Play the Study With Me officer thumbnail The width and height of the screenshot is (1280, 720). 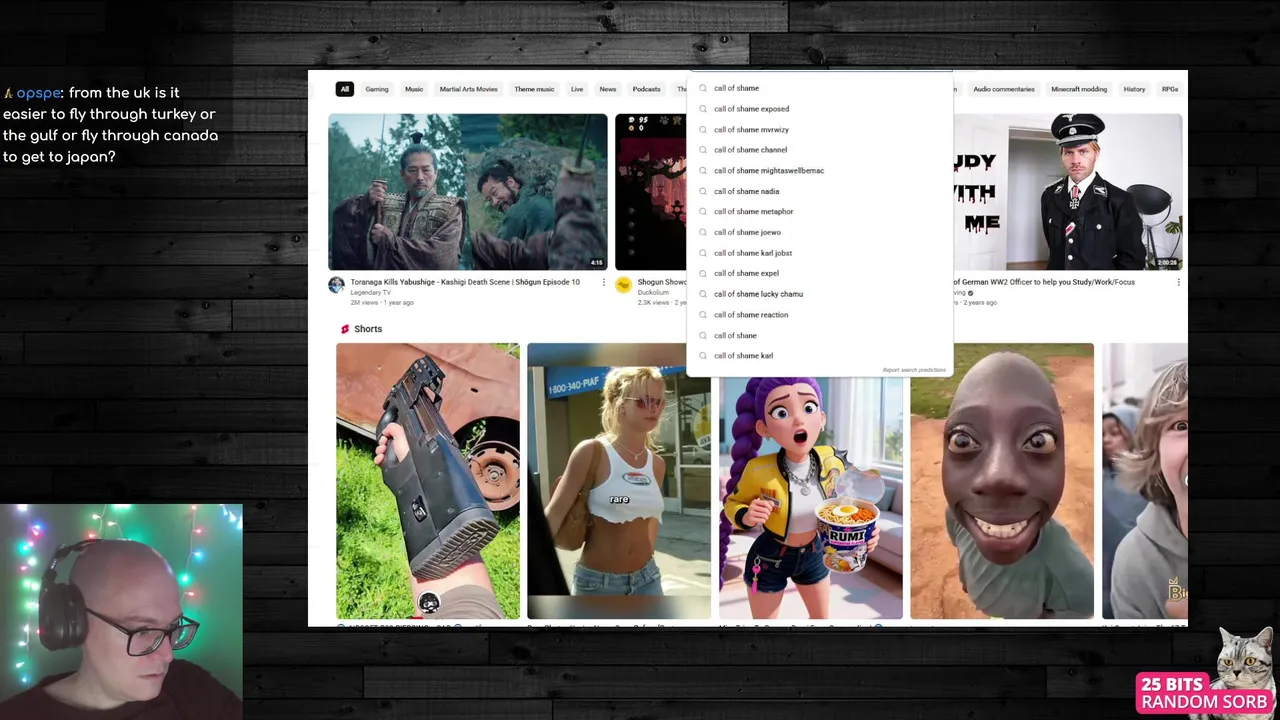coord(1068,192)
